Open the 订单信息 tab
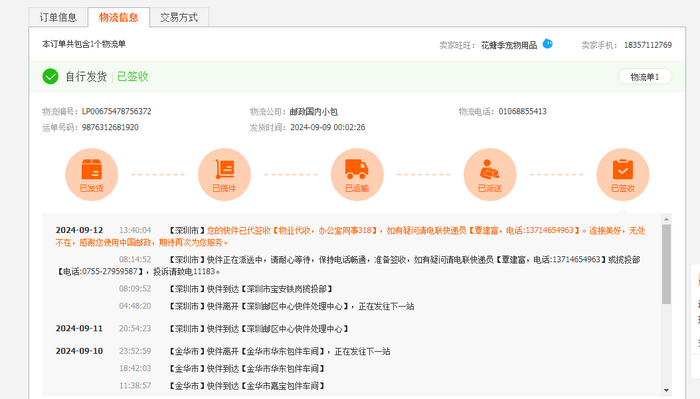Viewport: 700px width, 399px height. coord(58,17)
